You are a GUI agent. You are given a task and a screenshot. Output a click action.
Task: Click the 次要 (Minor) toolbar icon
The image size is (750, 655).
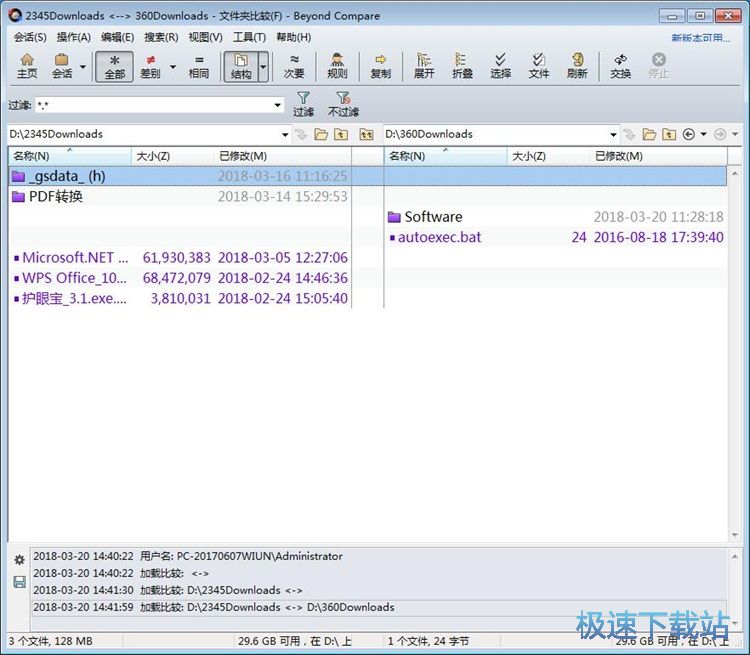294,66
